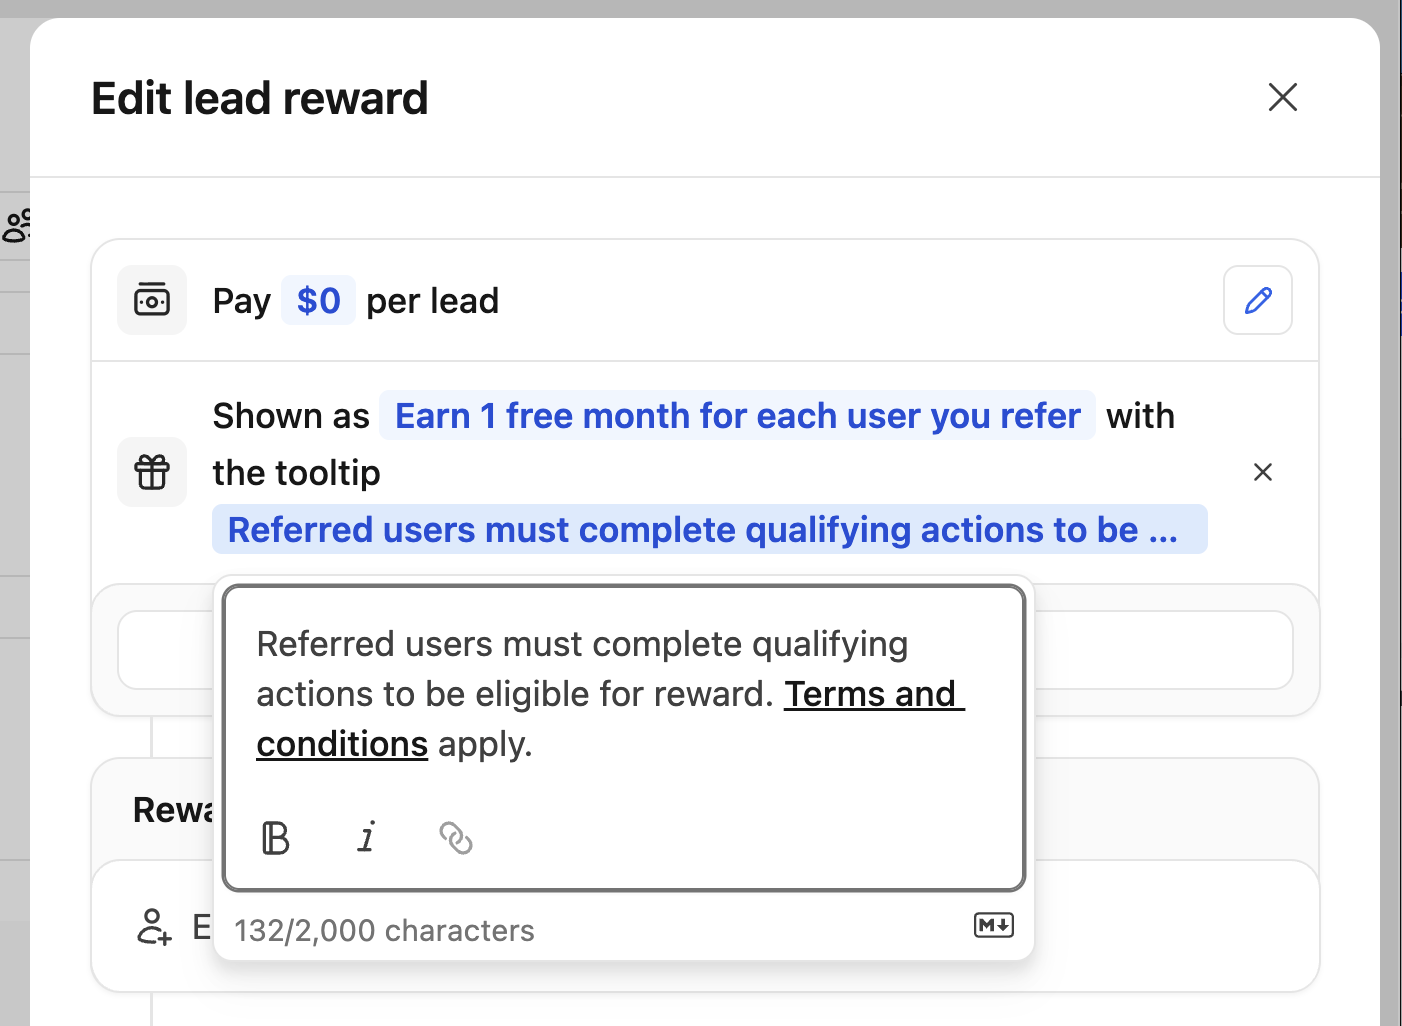Open the referrals icon on left sidebar
This screenshot has width=1402, height=1026.
pos(16,224)
